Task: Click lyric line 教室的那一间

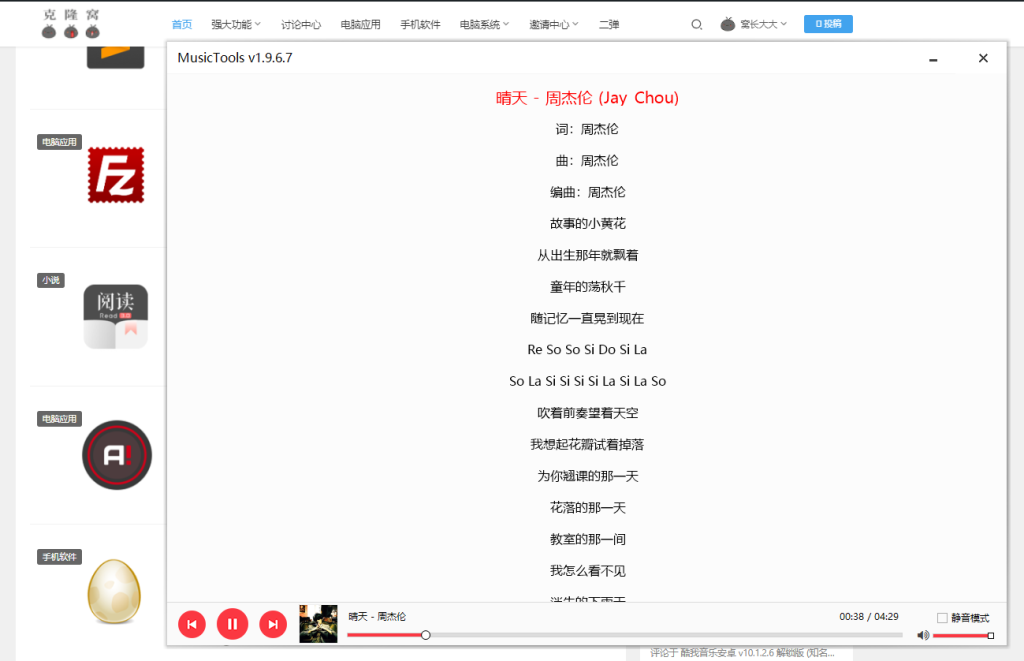Action: pyautogui.click(x=587, y=540)
